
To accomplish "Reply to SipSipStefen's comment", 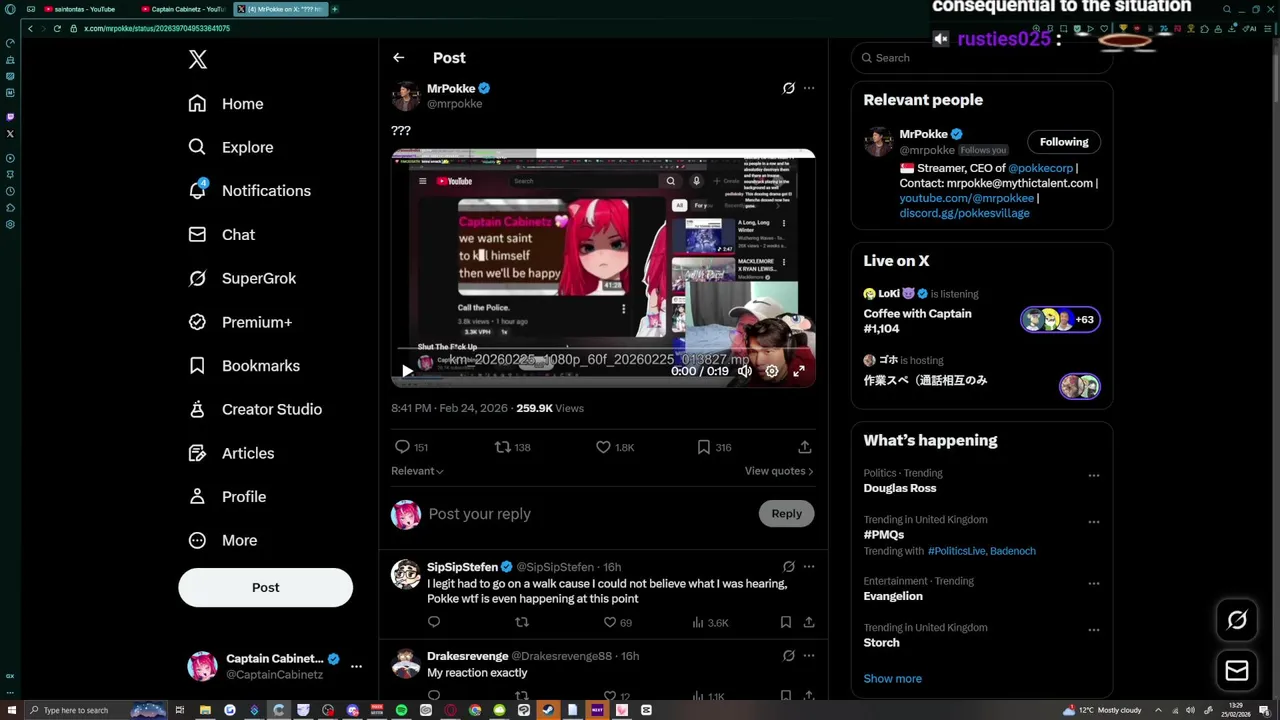I will click(x=434, y=622).
